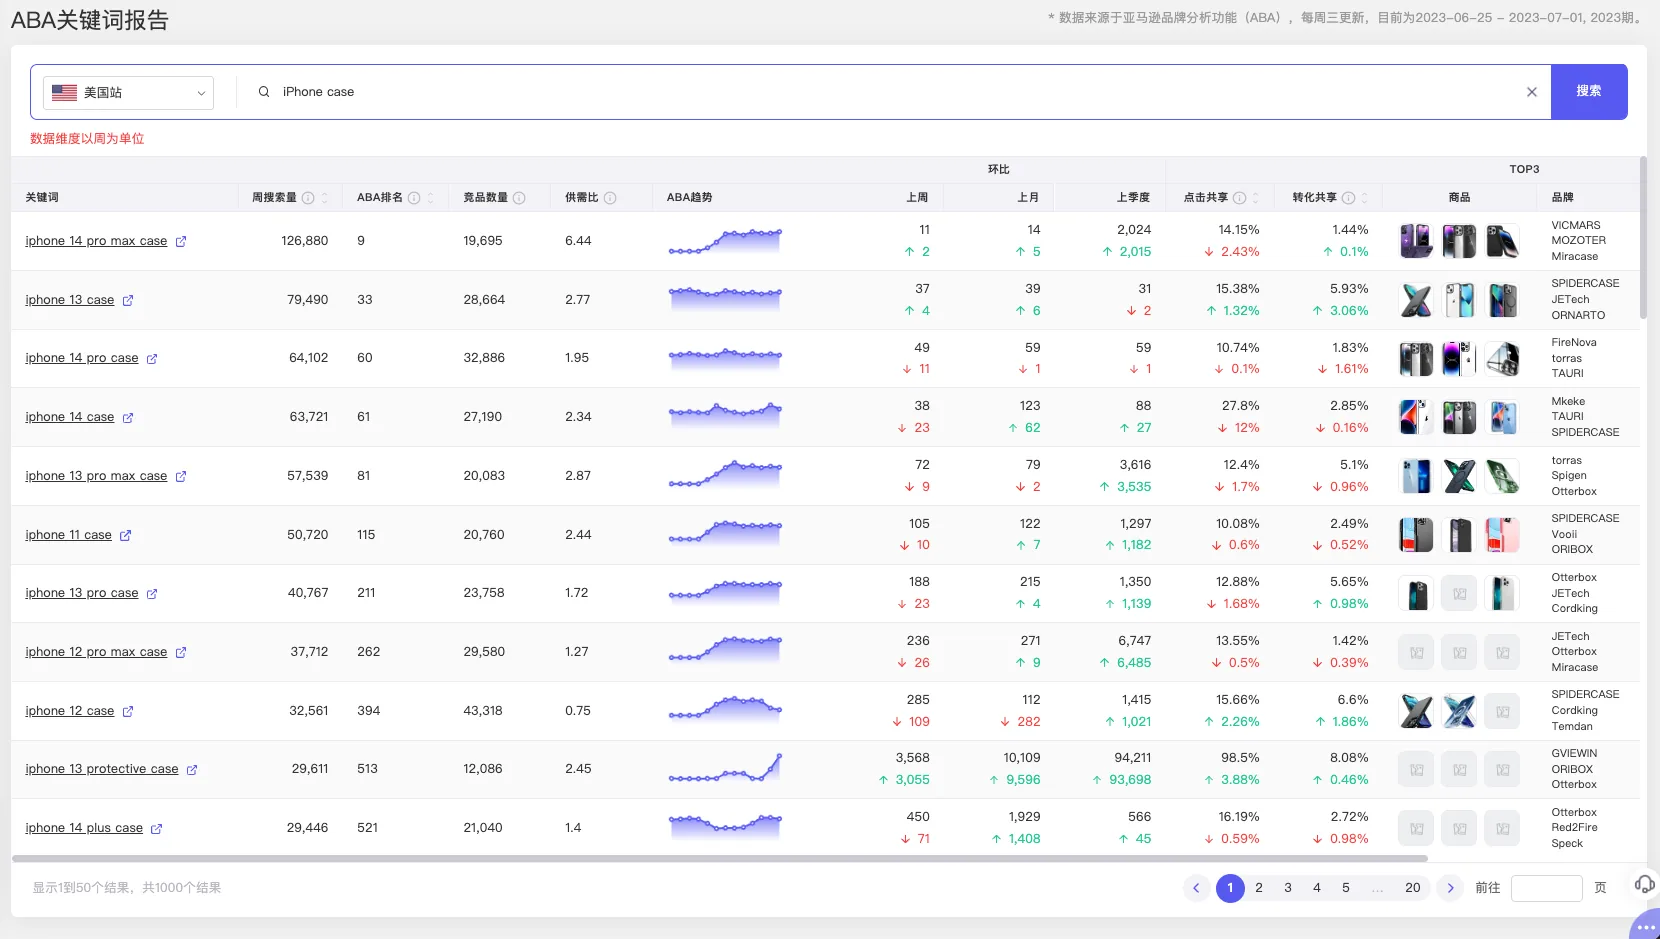Click the vertical table scrollbar
The image size is (1660, 939).
click(1643, 238)
